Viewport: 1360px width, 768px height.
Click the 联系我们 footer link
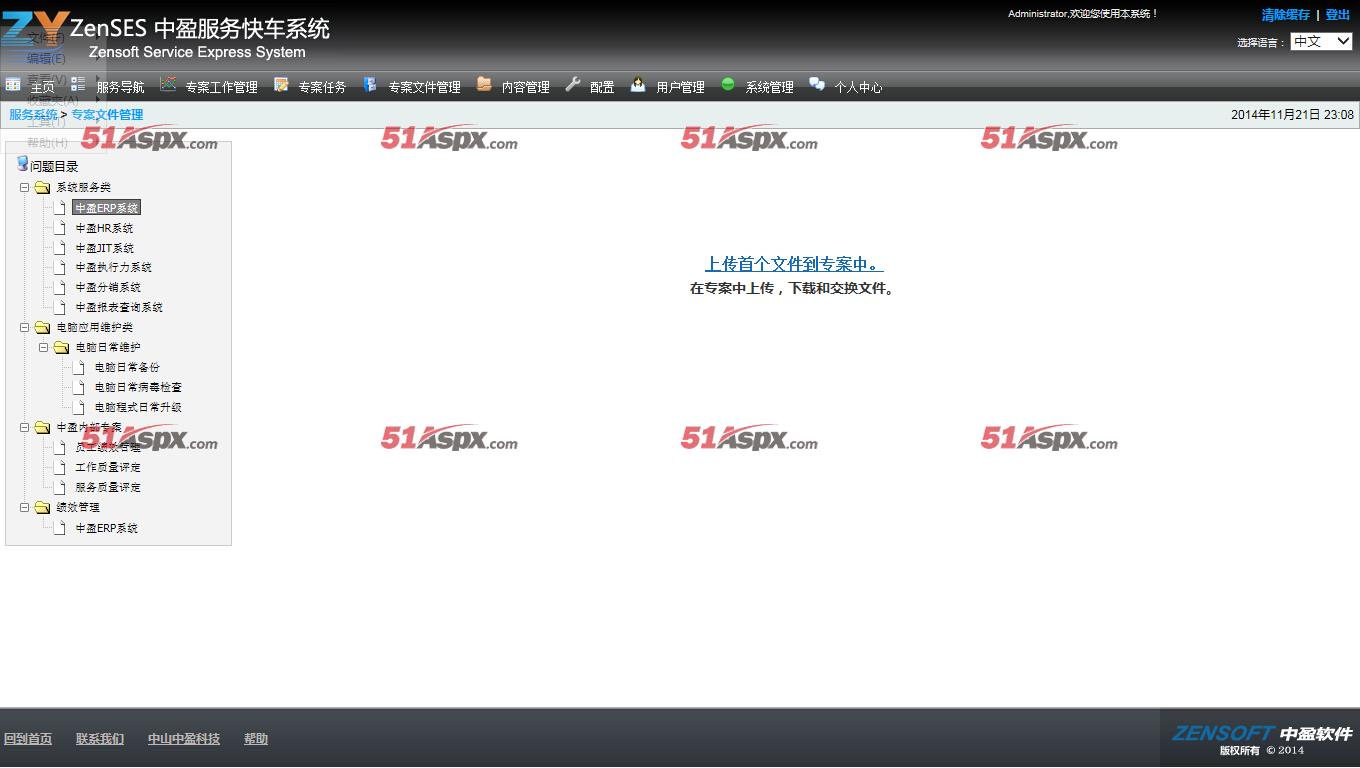pyautogui.click(x=100, y=739)
